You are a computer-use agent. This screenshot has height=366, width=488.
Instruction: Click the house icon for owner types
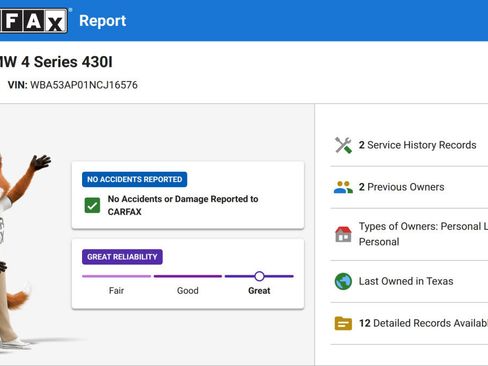[x=343, y=234]
